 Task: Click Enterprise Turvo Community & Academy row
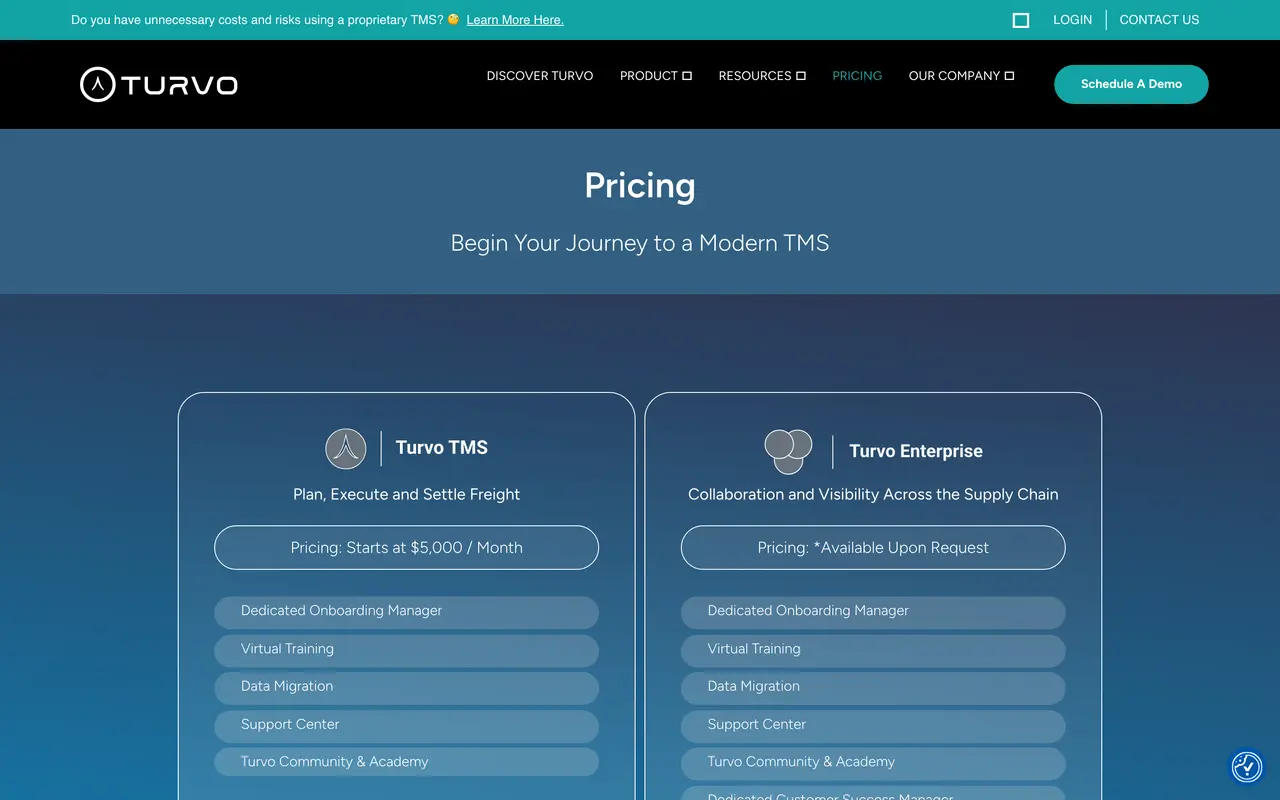873,763
